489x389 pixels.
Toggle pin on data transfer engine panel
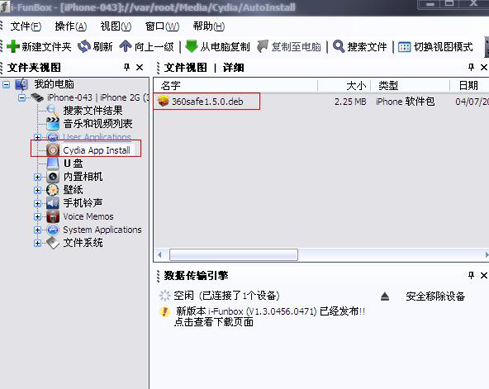point(471,275)
